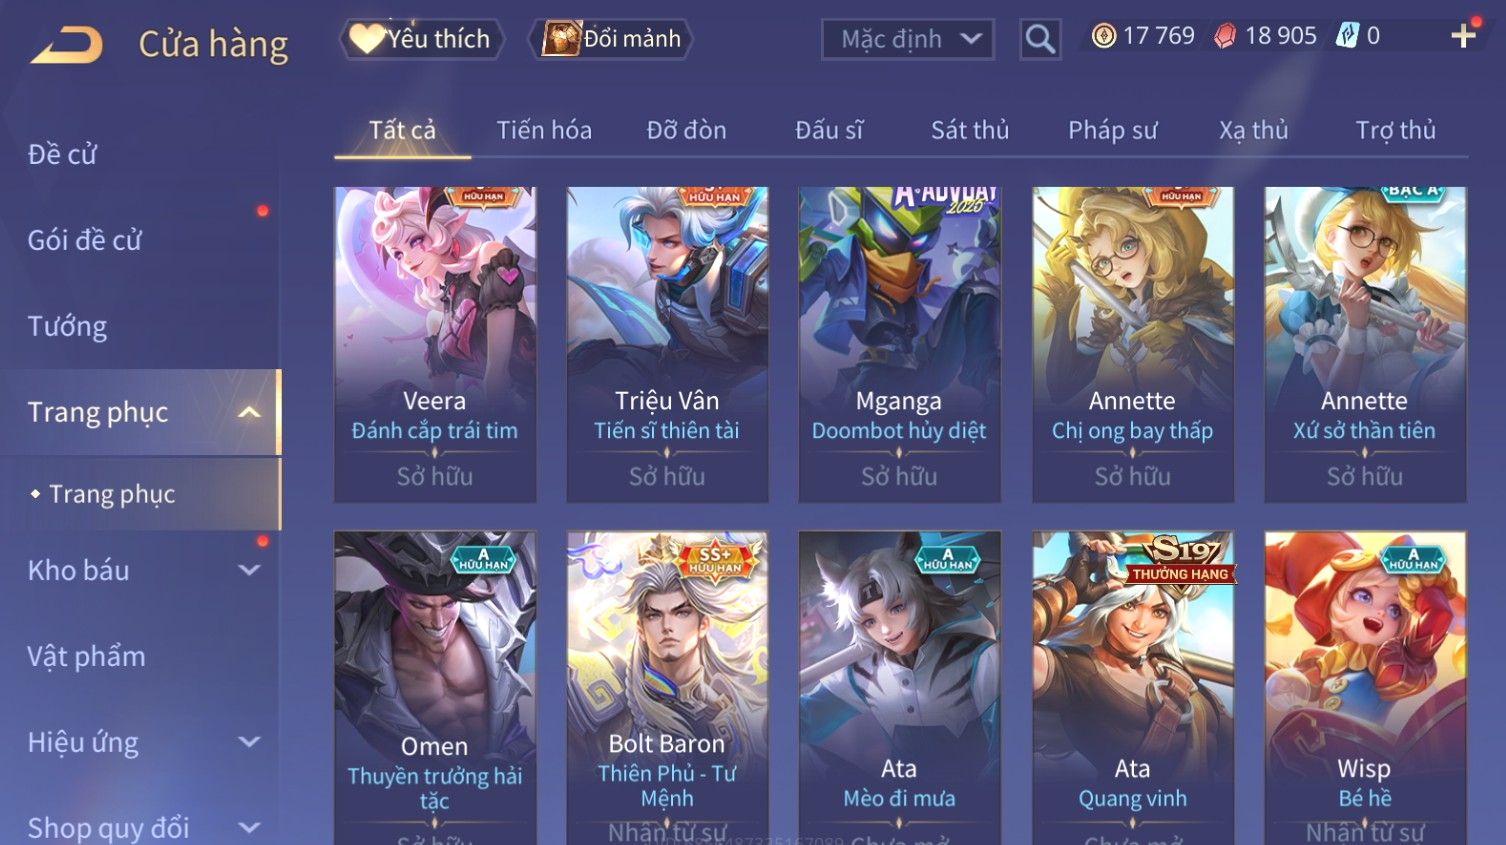
Task: Open Đổi mảnh fragment exchange chest
Action: coord(611,39)
